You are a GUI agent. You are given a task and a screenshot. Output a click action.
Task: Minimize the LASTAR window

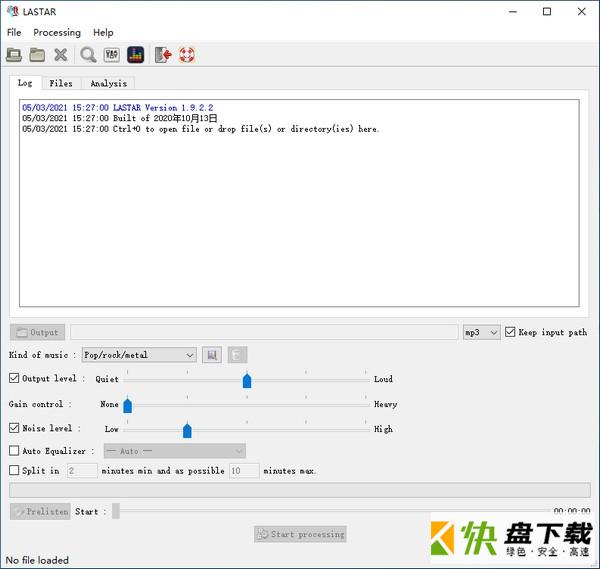[513, 11]
